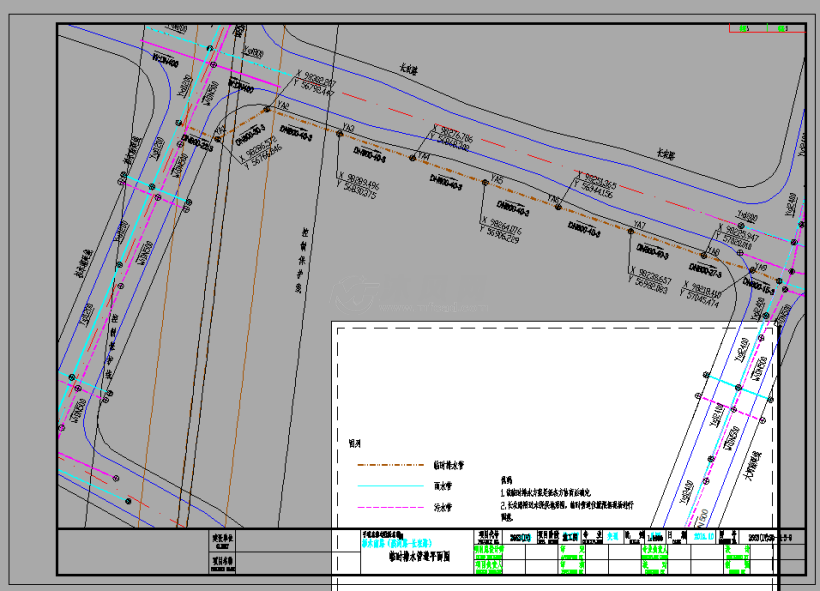Click the orange dash-dot legend line sample

coord(391,464)
